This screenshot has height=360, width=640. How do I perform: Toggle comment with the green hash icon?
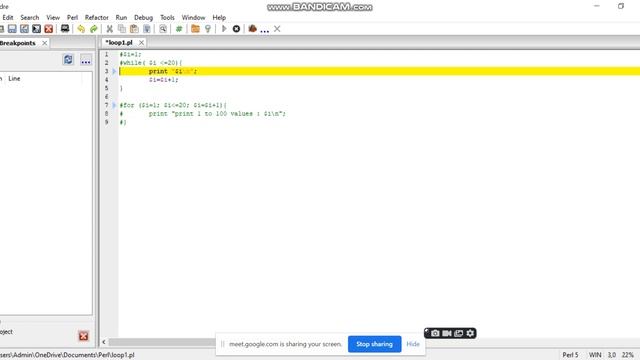(179, 29)
